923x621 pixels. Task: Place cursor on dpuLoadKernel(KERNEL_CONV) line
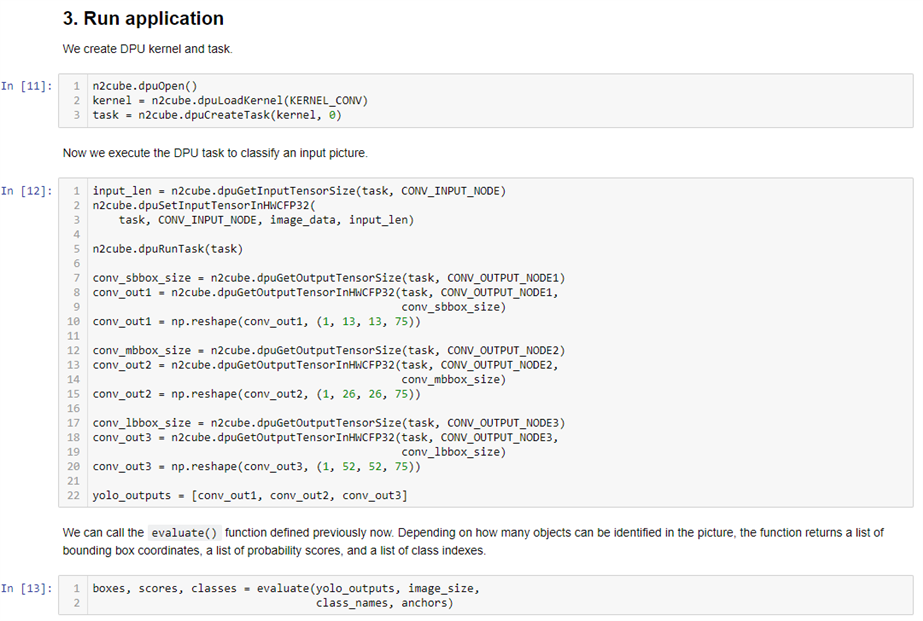(x=230, y=101)
